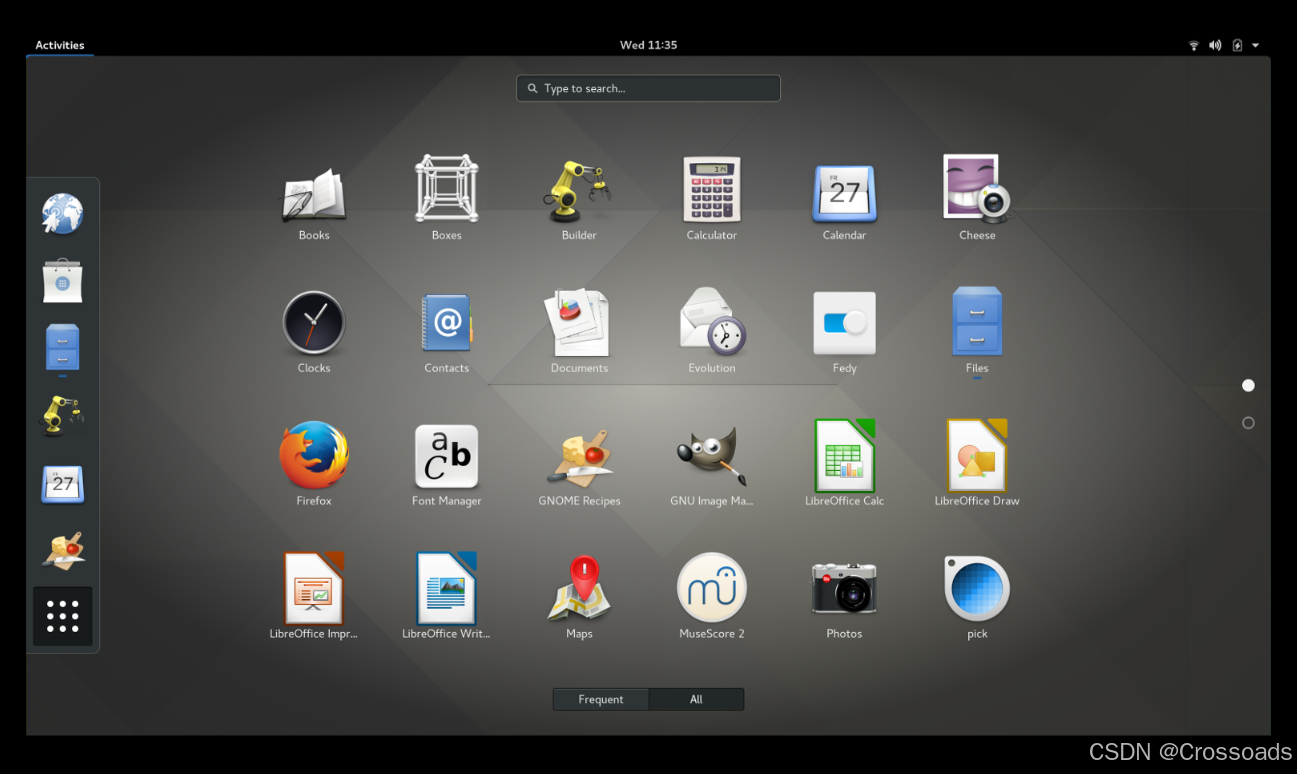Image resolution: width=1297 pixels, height=774 pixels.
Task: Click the volume speaker icon
Action: (1215, 45)
